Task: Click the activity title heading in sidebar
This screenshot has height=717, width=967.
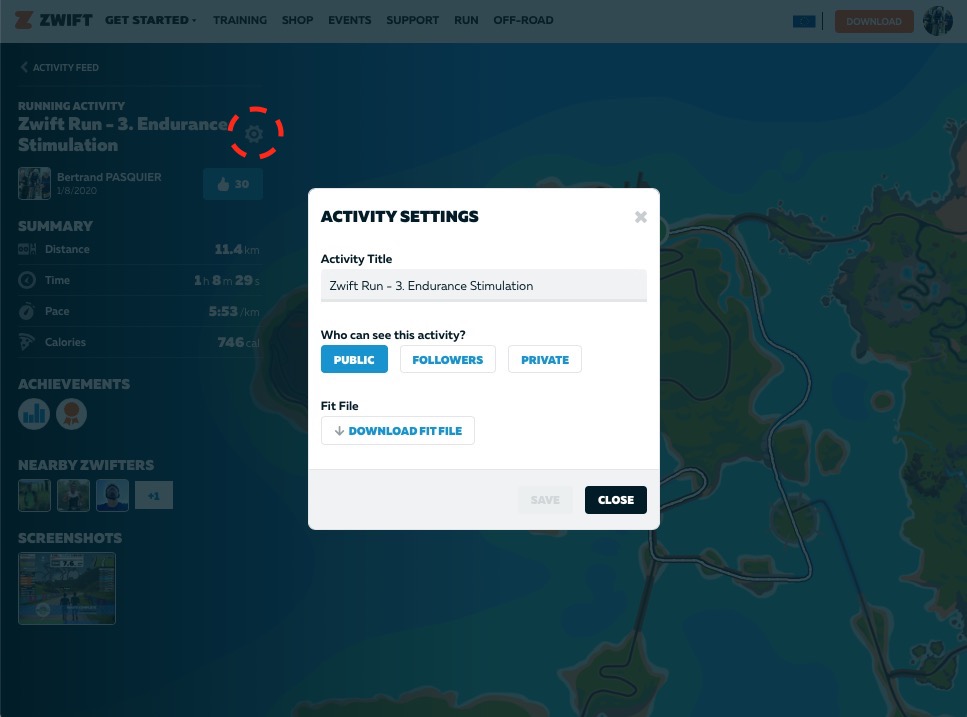Action: pyautogui.click(x=123, y=134)
